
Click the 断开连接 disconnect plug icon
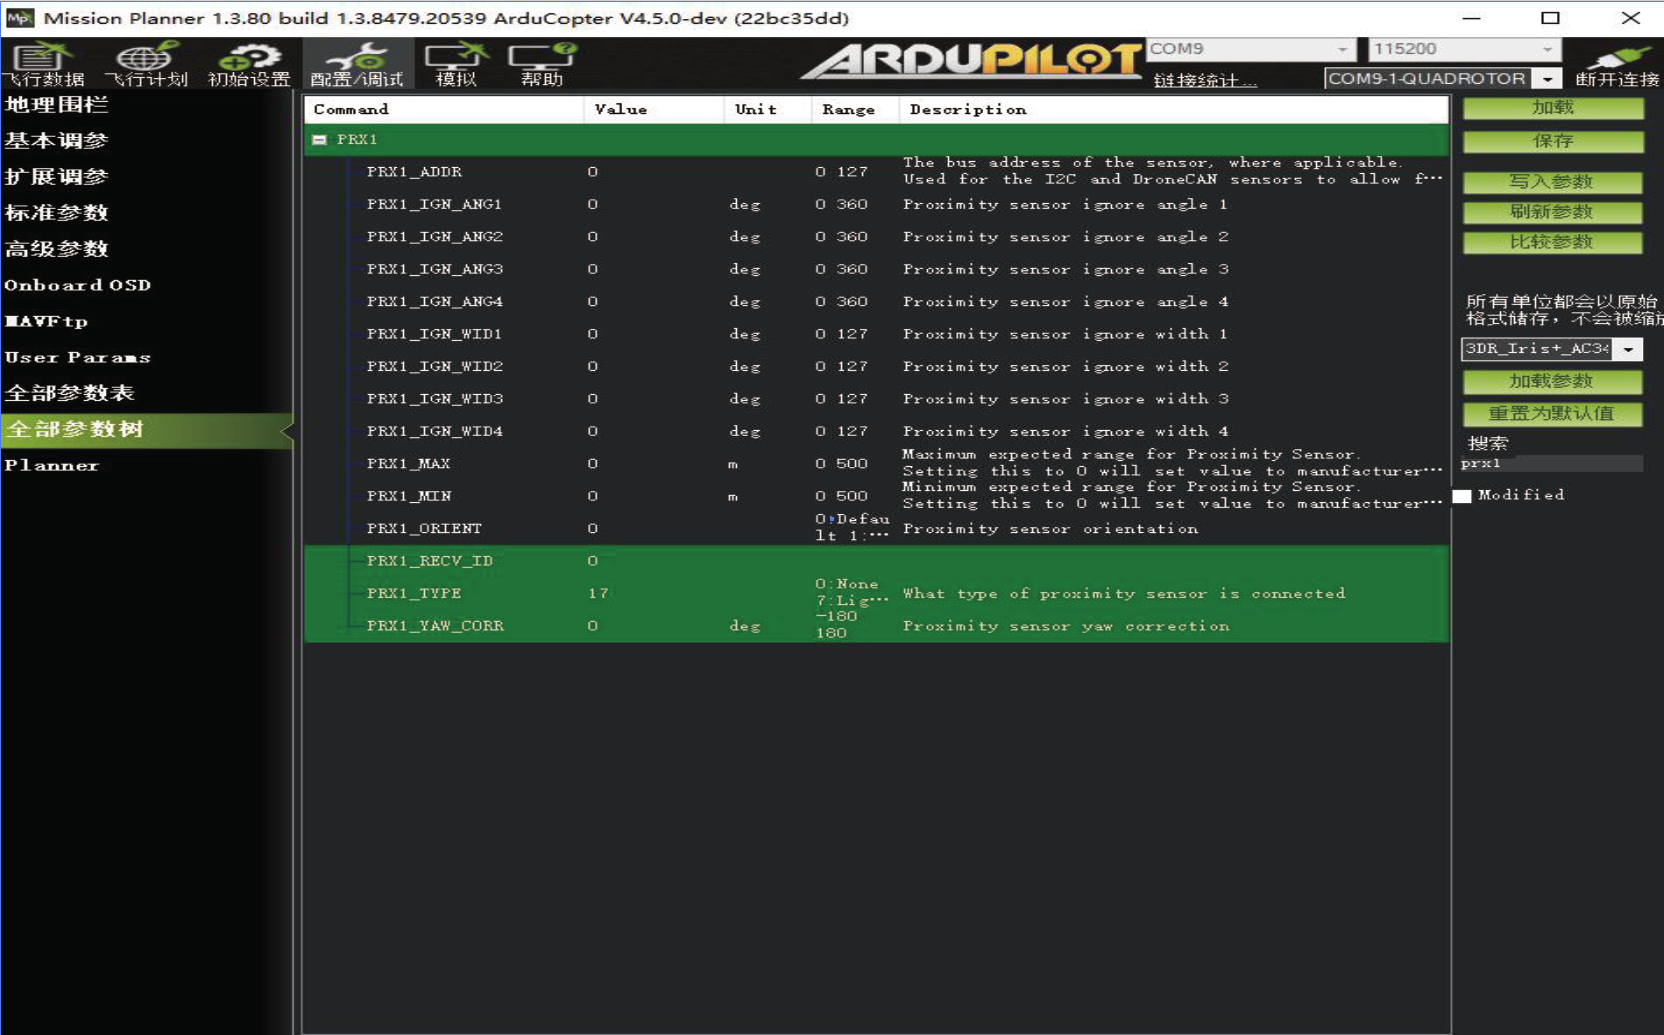(1617, 64)
